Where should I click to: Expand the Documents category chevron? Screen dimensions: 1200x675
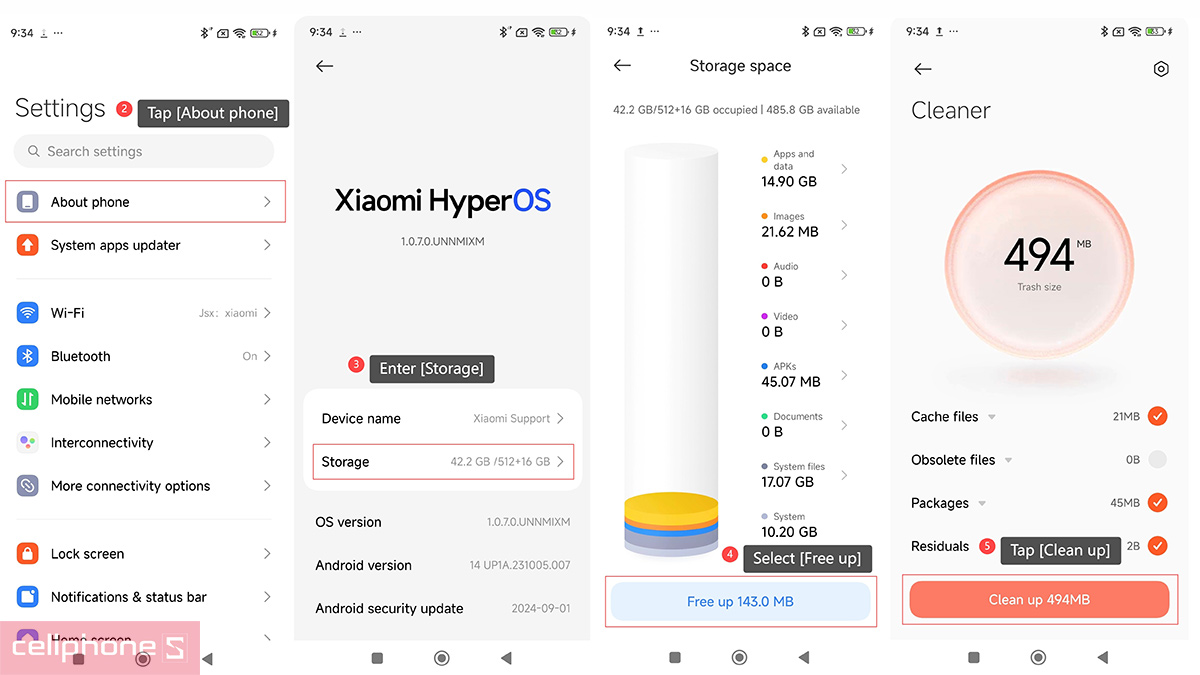[x=844, y=425]
